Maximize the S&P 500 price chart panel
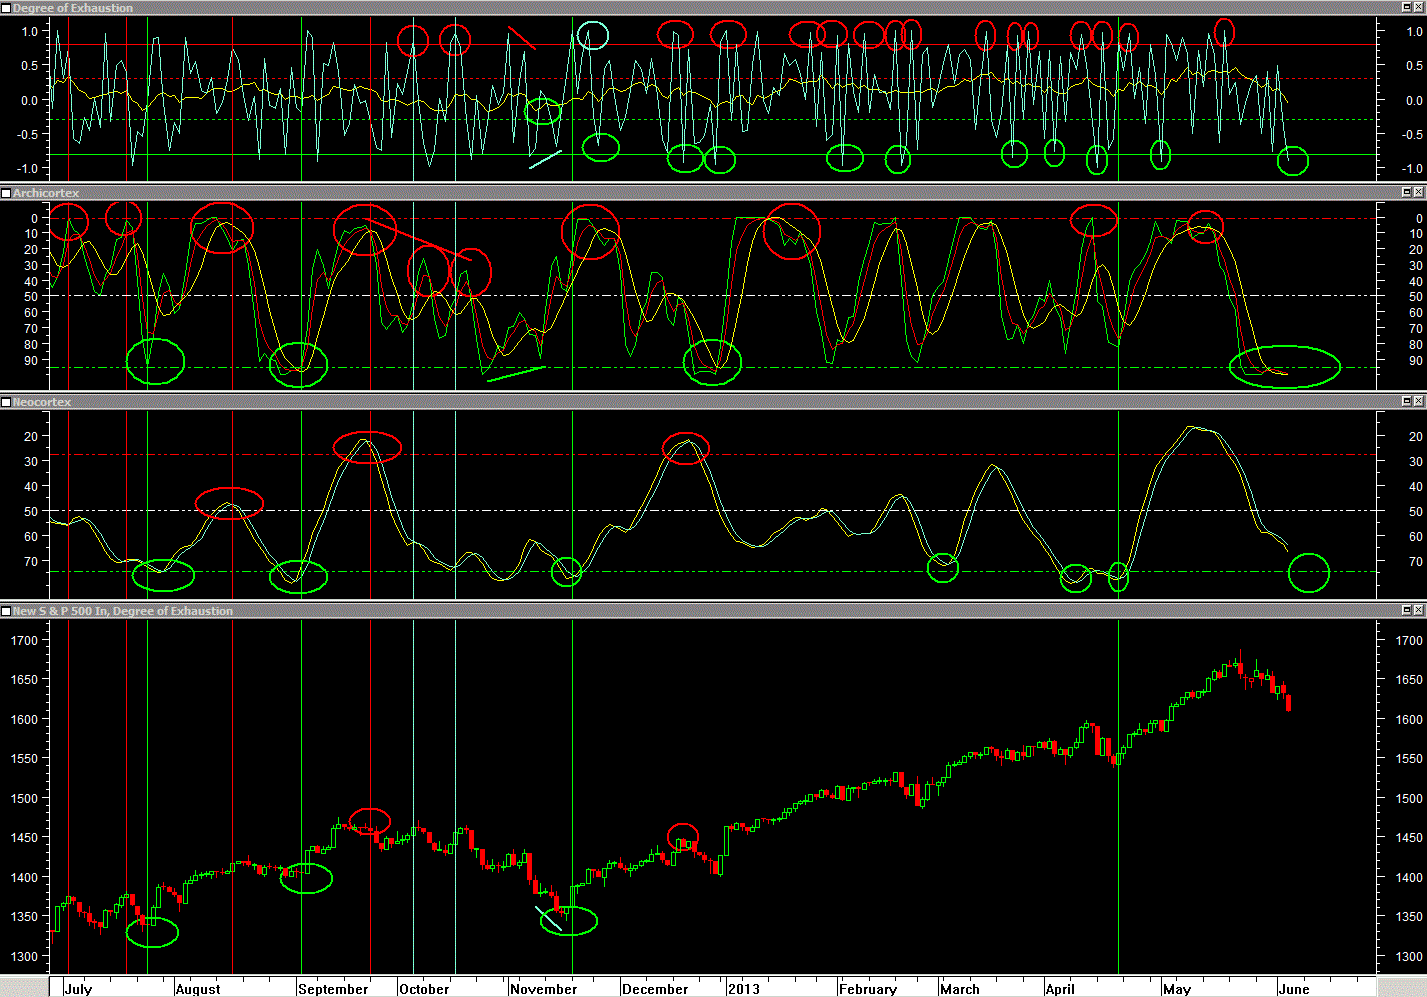This screenshot has height=997, width=1427. (x=1406, y=611)
